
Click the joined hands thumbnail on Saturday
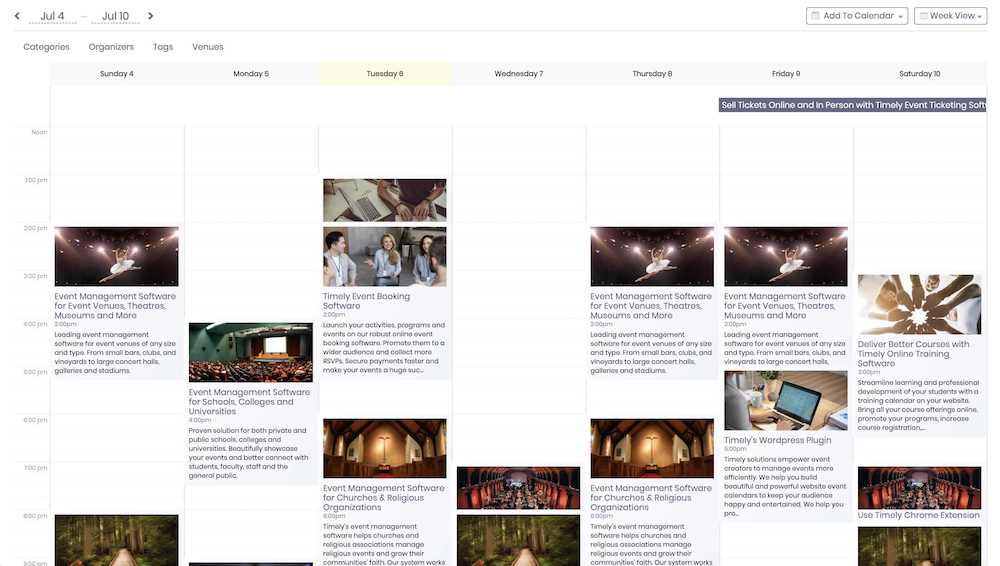coord(919,304)
